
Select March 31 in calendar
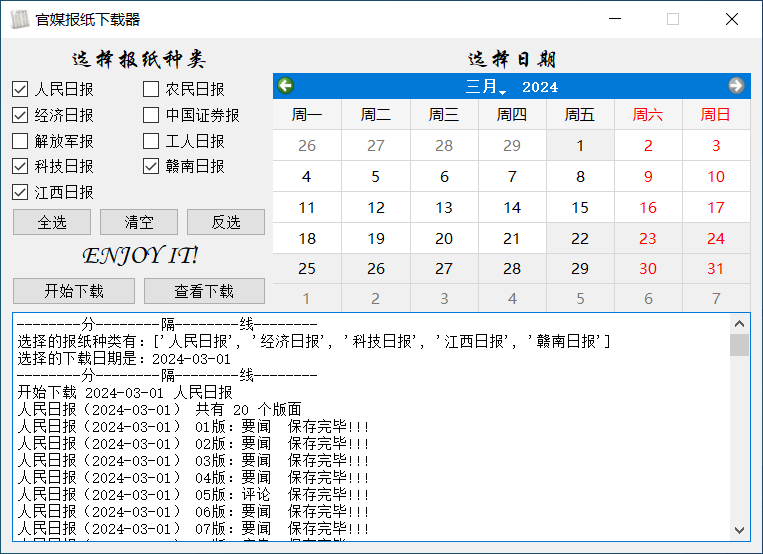(716, 269)
